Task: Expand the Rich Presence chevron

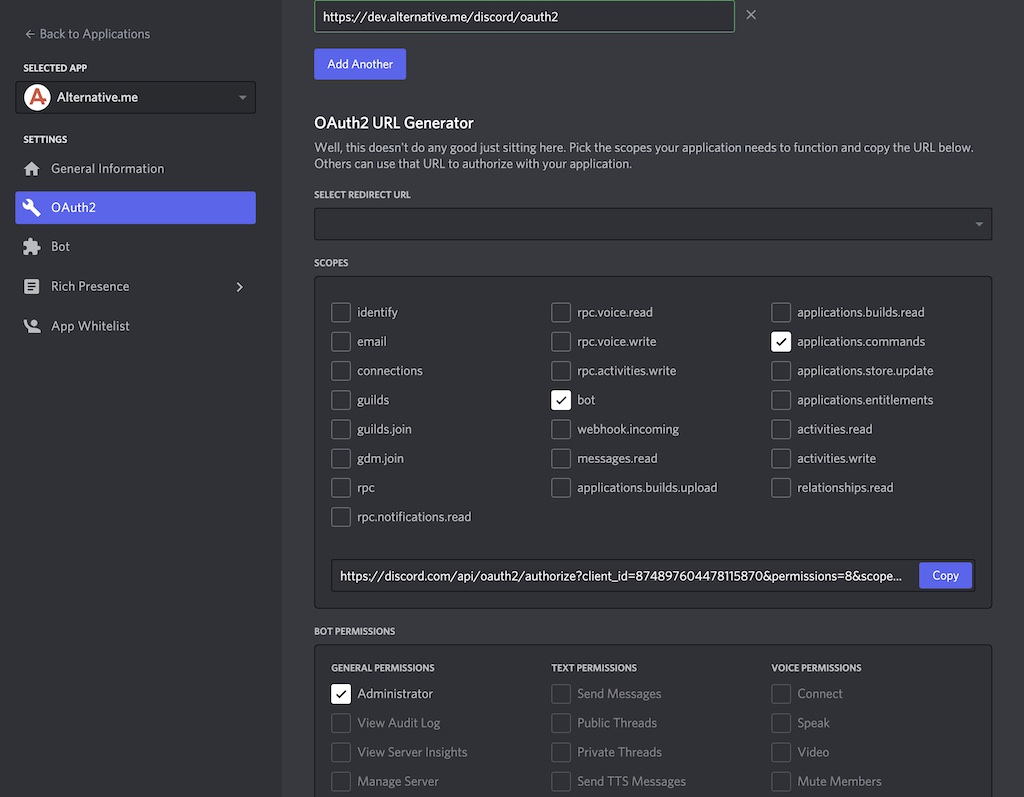Action: point(239,286)
